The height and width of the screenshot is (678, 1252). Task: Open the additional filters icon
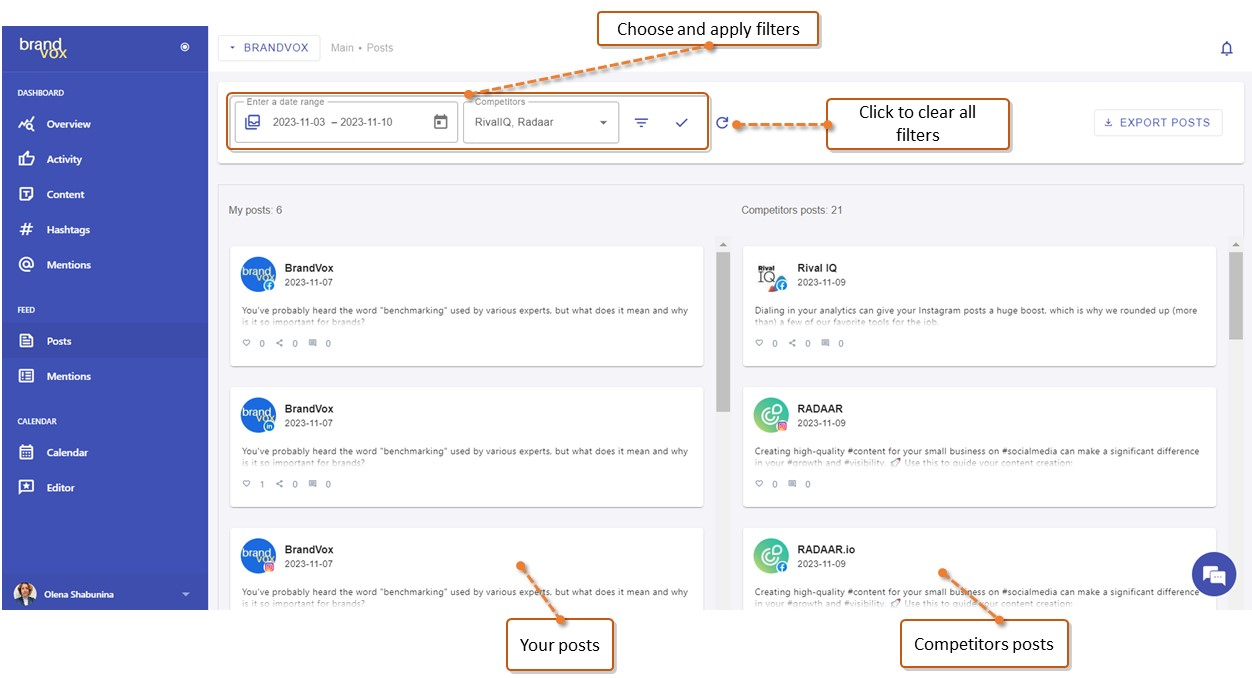pos(641,122)
